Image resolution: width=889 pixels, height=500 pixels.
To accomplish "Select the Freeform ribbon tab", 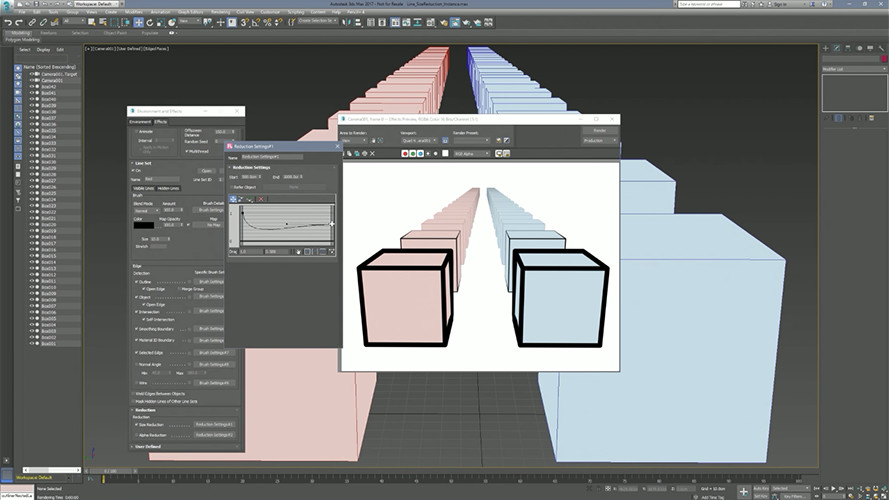I will click(x=49, y=33).
